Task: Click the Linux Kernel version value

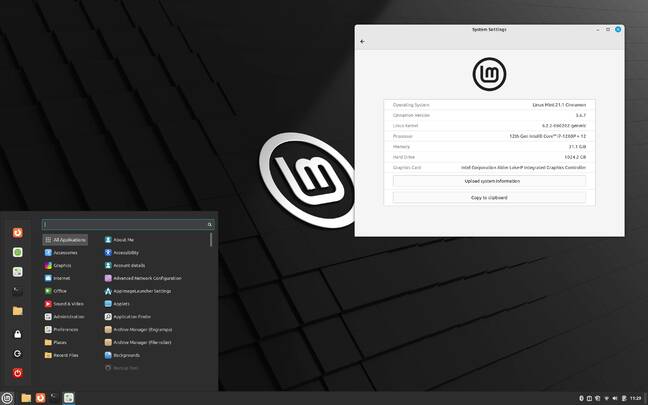Action: coord(564,126)
